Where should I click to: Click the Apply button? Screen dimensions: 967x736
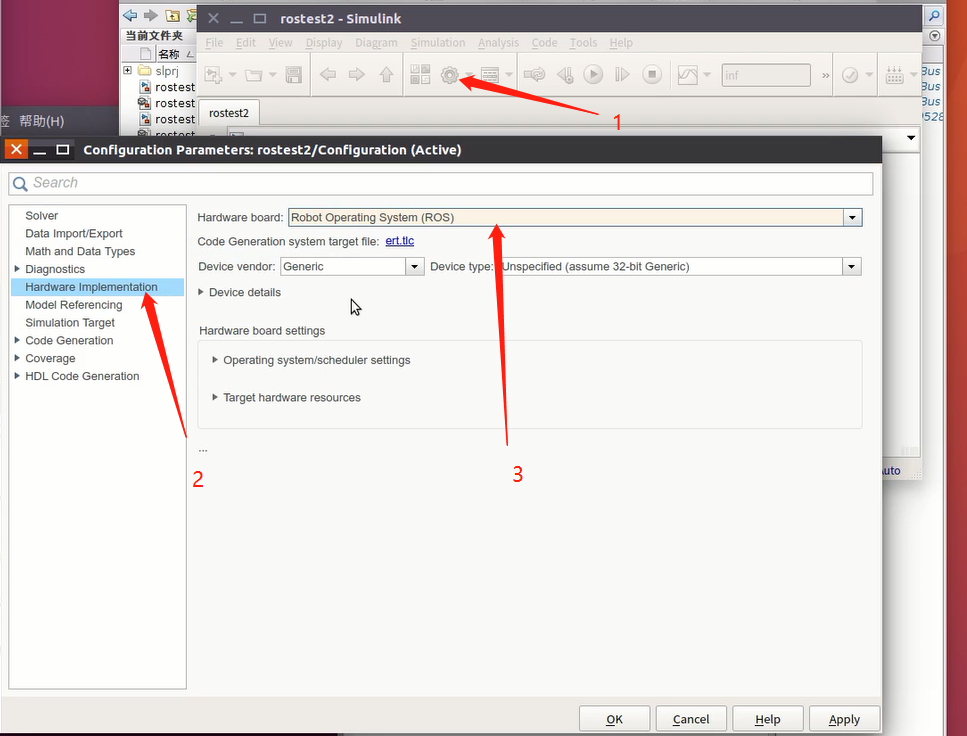[x=844, y=719]
